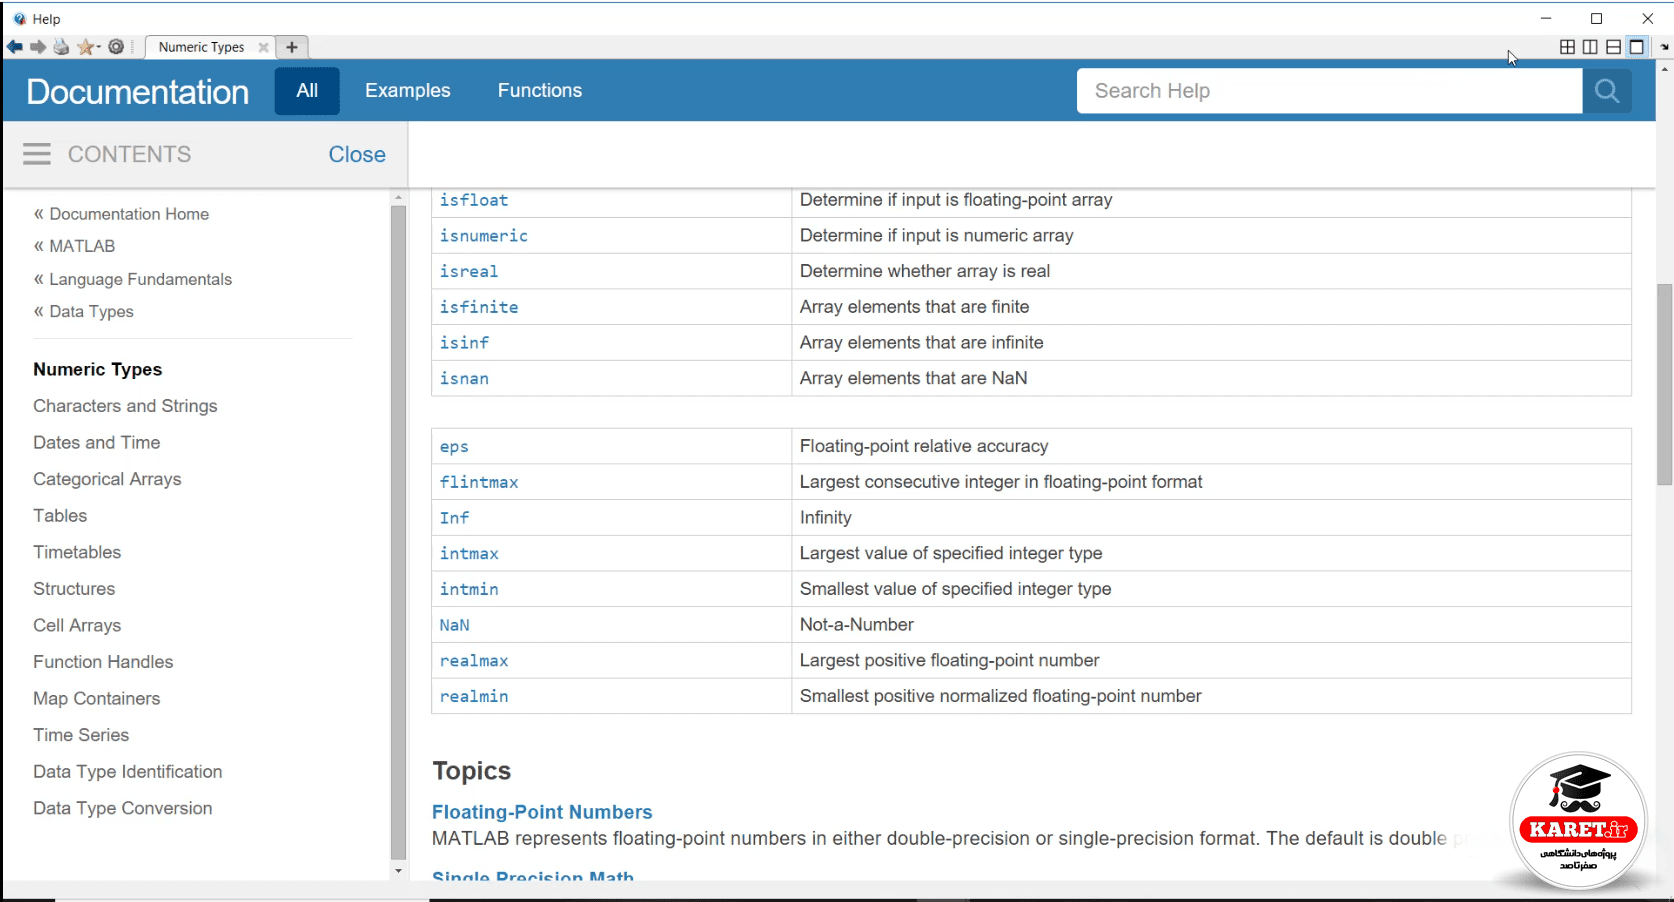Switch to the Examples tab
The image size is (1674, 902).
coord(408,91)
